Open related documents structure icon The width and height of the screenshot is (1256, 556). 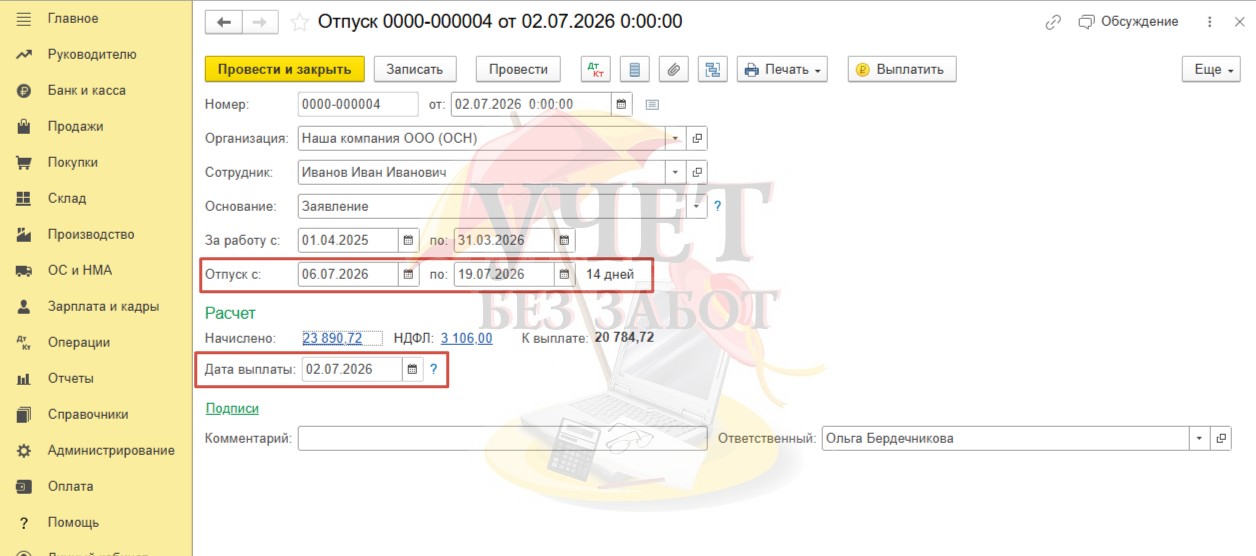pos(713,69)
